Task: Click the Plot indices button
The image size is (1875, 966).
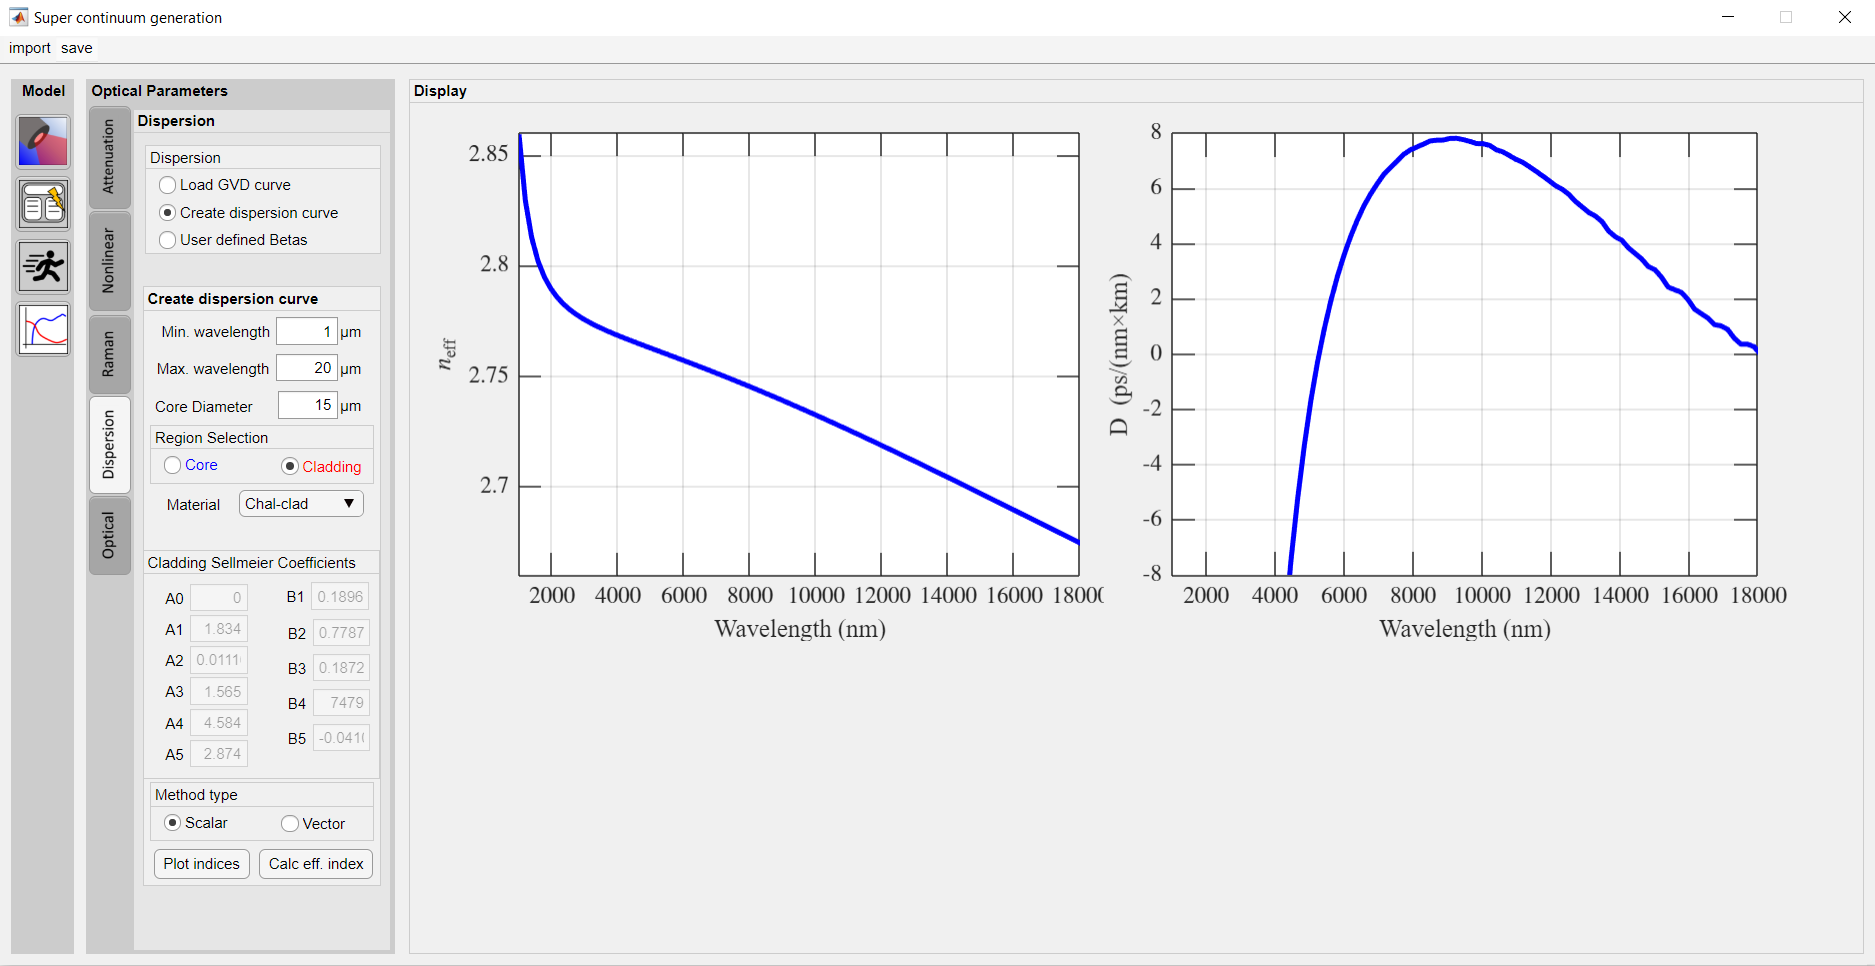Action: coord(202,864)
